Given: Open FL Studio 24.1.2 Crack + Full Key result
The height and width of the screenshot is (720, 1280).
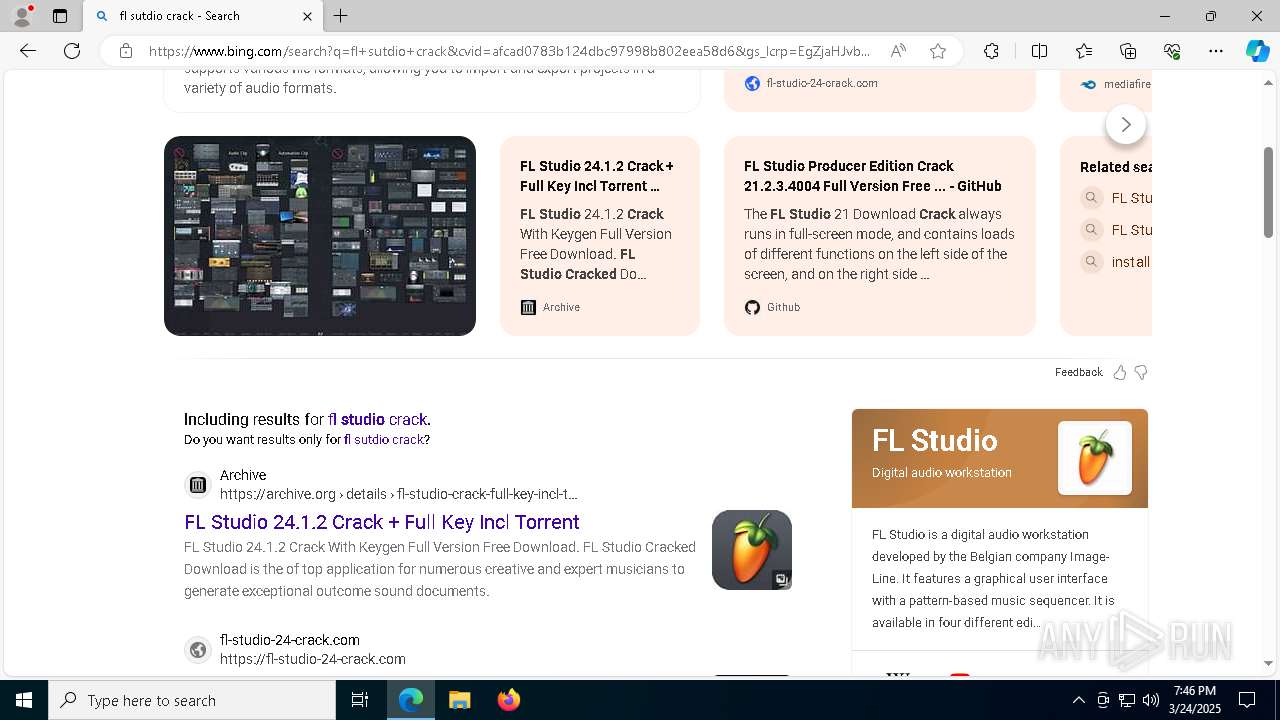Looking at the screenshot, I should coord(382,522).
